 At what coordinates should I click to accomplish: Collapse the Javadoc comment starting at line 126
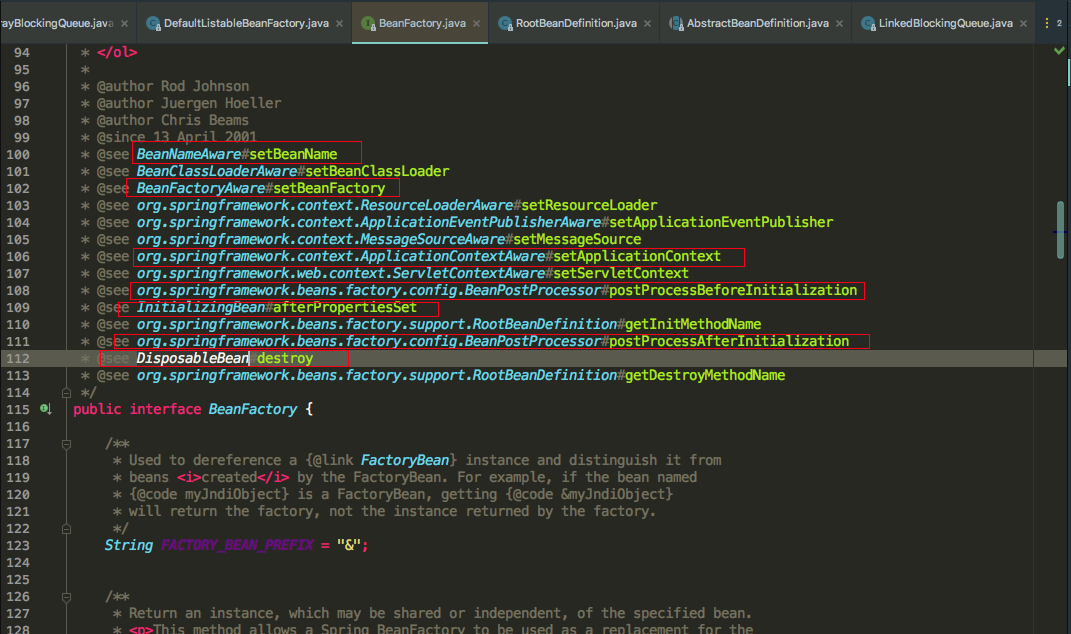point(66,597)
